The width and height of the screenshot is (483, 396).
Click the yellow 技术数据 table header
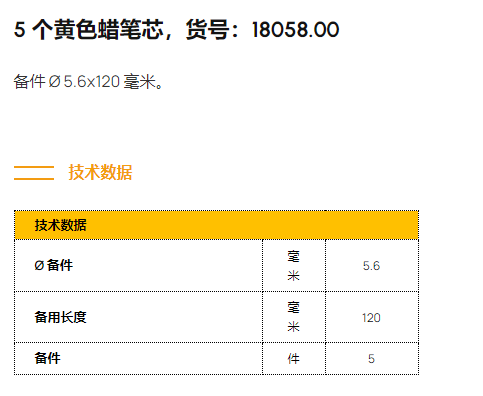[216, 225]
